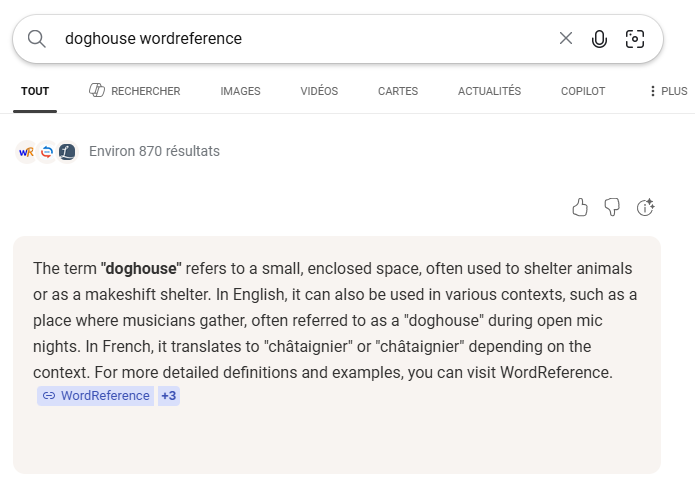Go to the VIDÉOS tab
695x488 pixels.
(319, 91)
